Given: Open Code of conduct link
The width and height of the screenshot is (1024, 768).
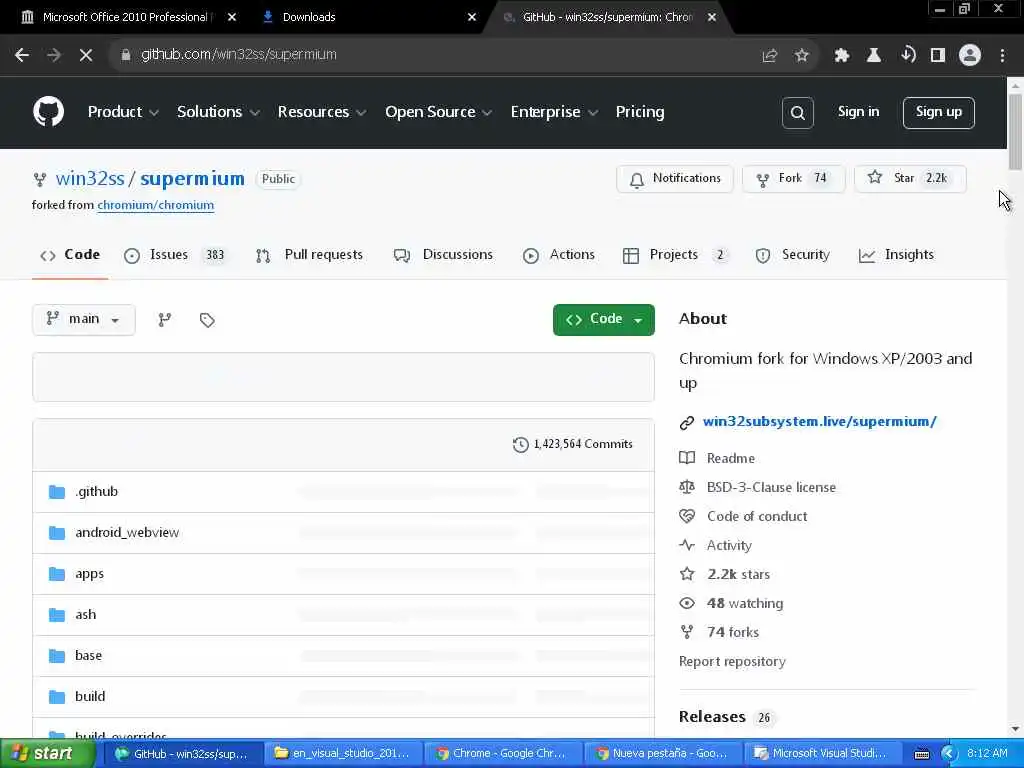Looking at the screenshot, I should 756,517.
